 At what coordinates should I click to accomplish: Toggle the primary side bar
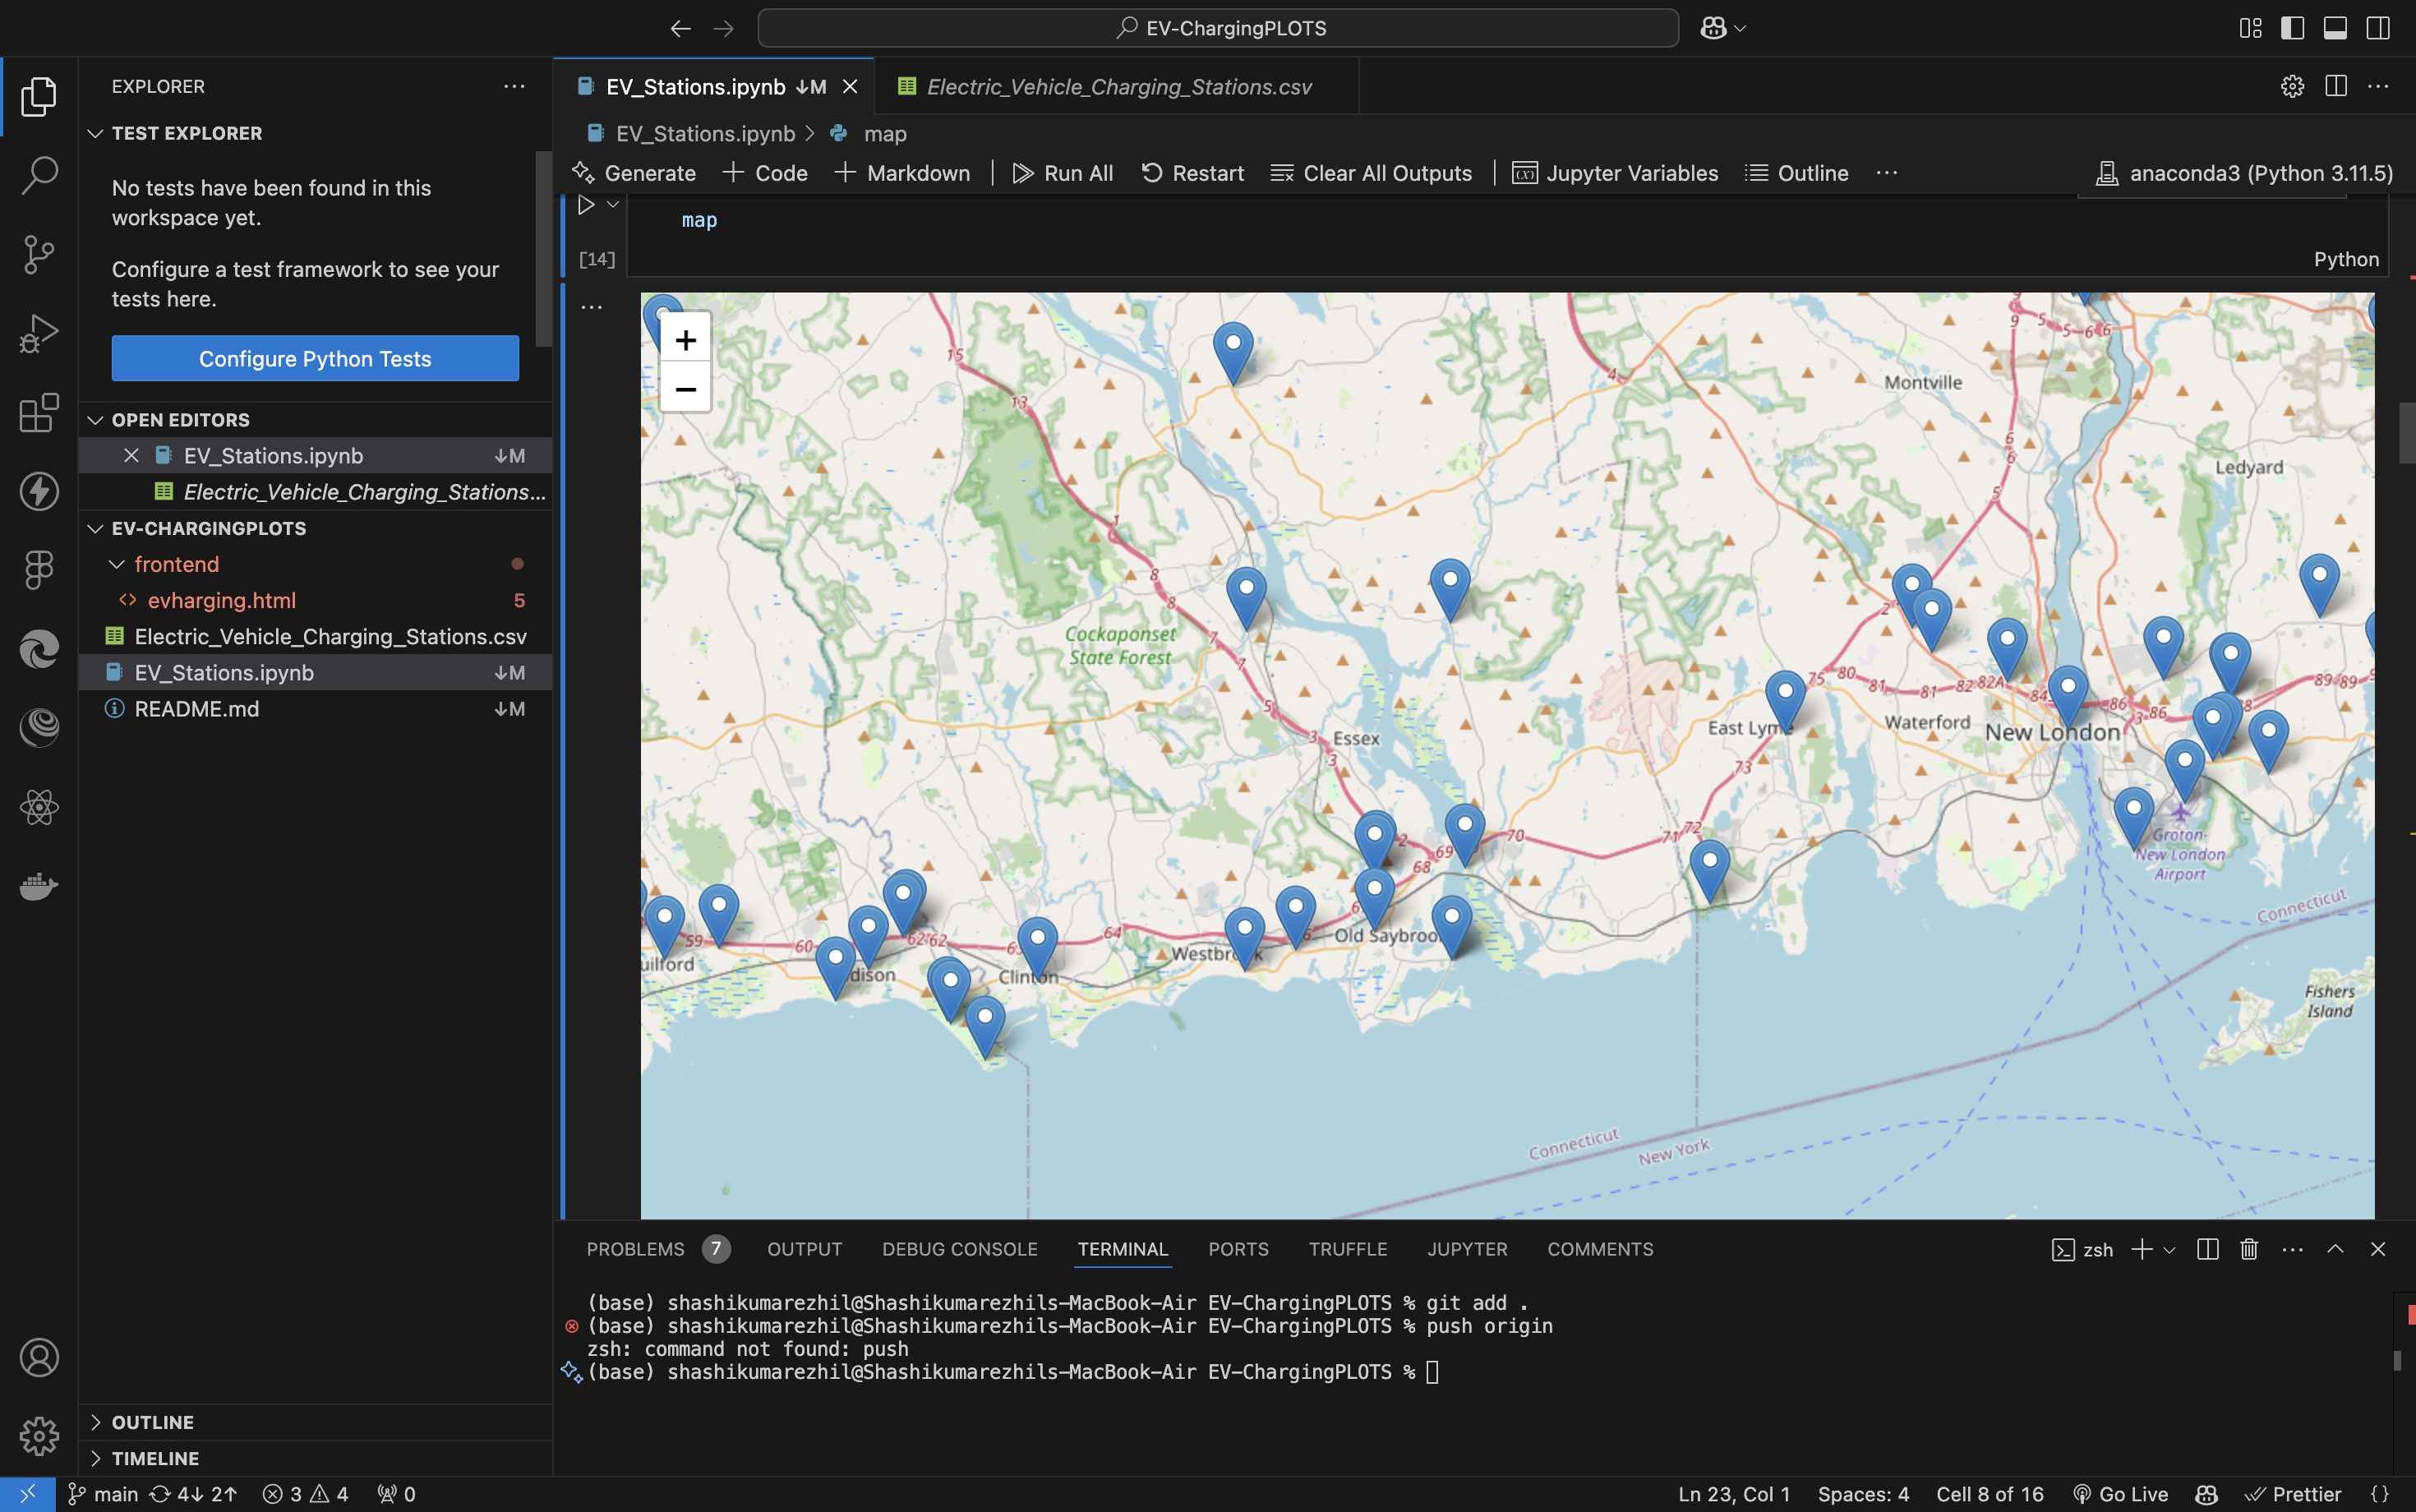pos(2292,27)
